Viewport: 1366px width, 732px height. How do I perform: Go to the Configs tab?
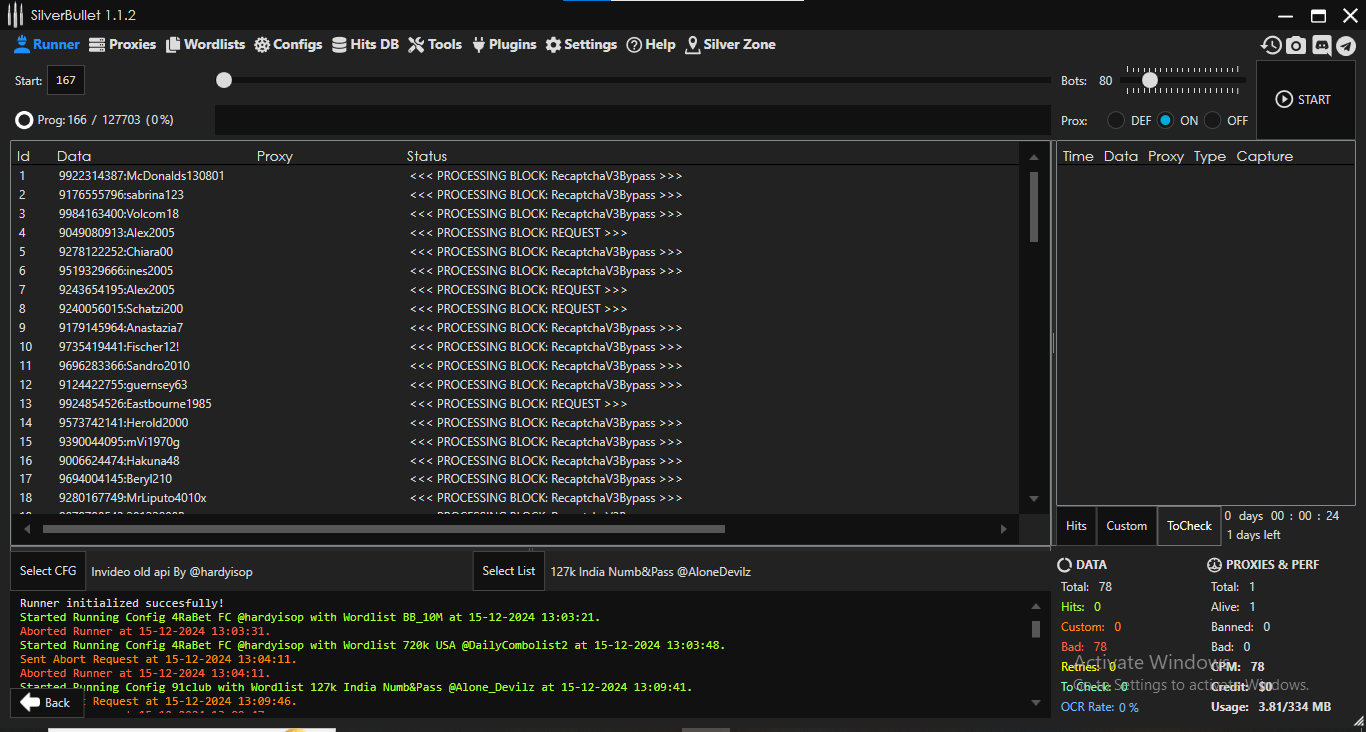[x=288, y=45]
